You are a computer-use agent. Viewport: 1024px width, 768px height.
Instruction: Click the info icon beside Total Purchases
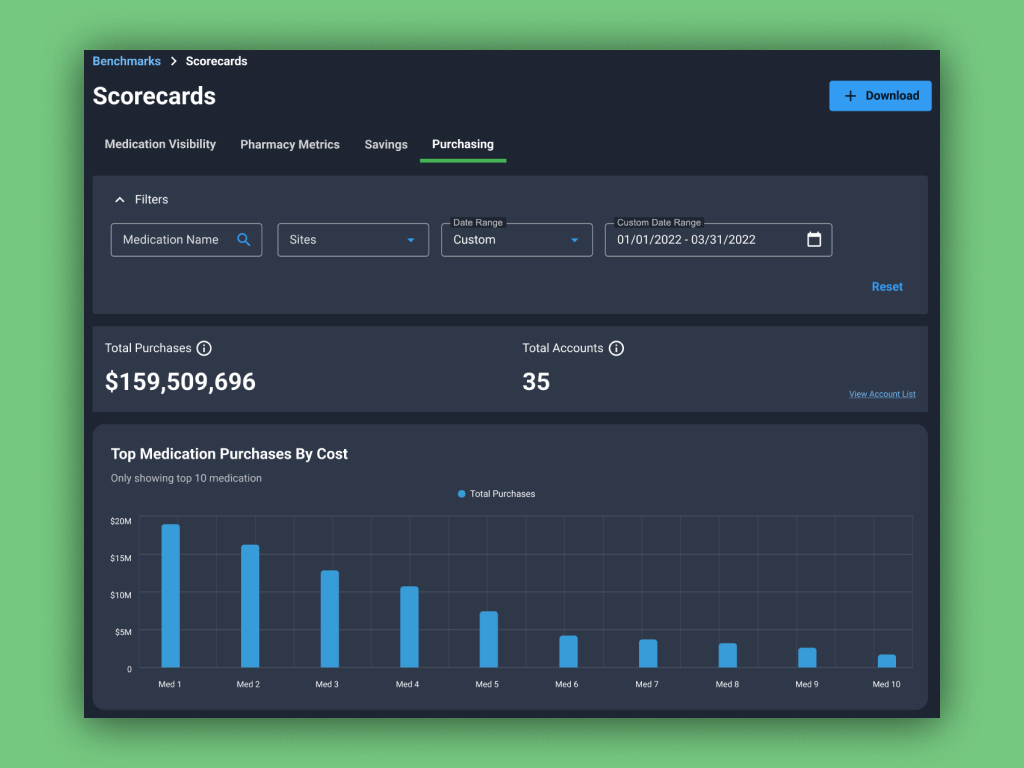coord(204,348)
